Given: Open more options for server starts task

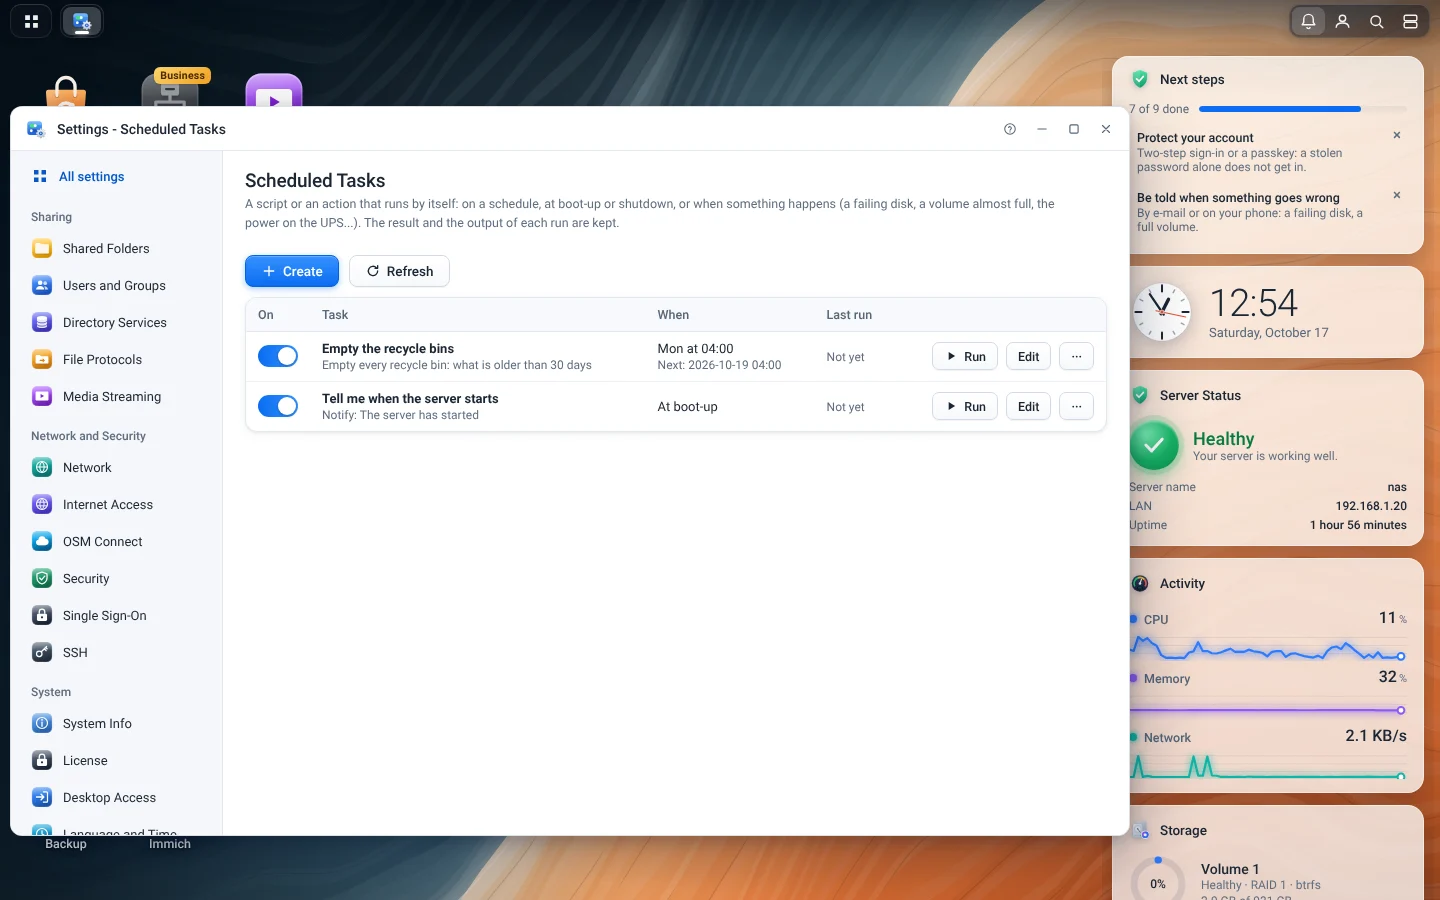Looking at the screenshot, I should click(1076, 406).
